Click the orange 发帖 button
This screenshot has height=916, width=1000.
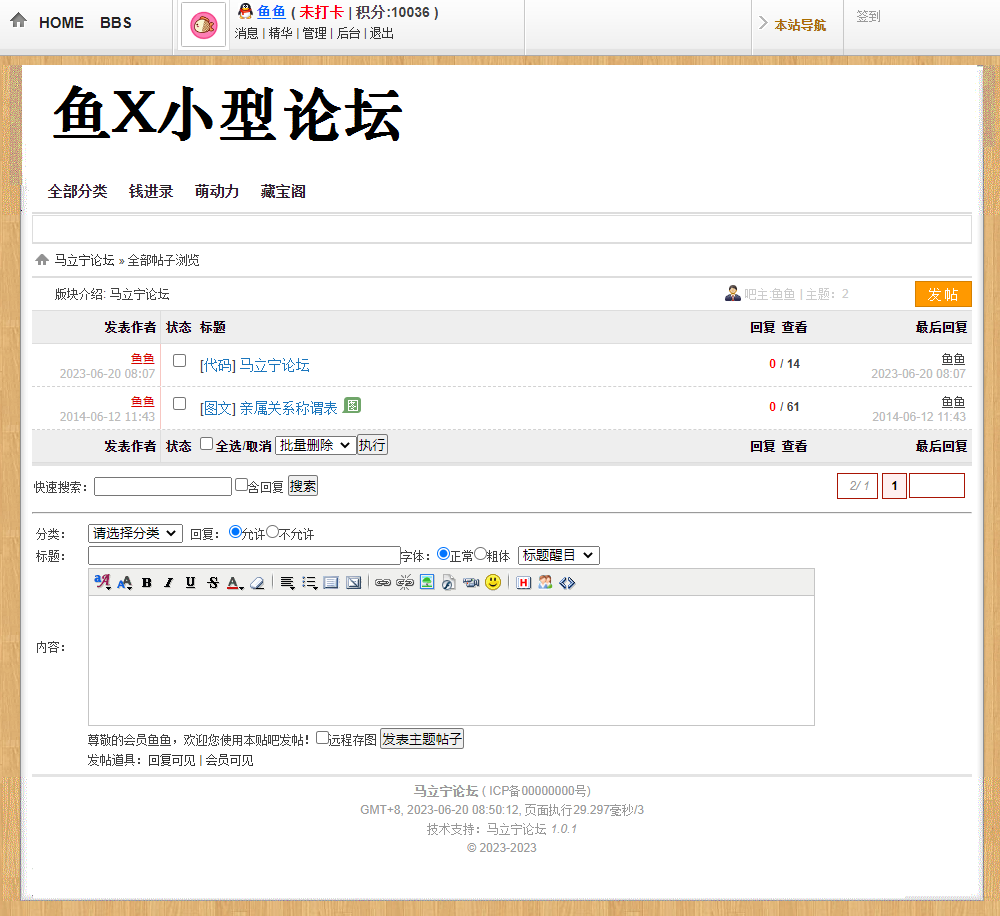(x=943, y=294)
